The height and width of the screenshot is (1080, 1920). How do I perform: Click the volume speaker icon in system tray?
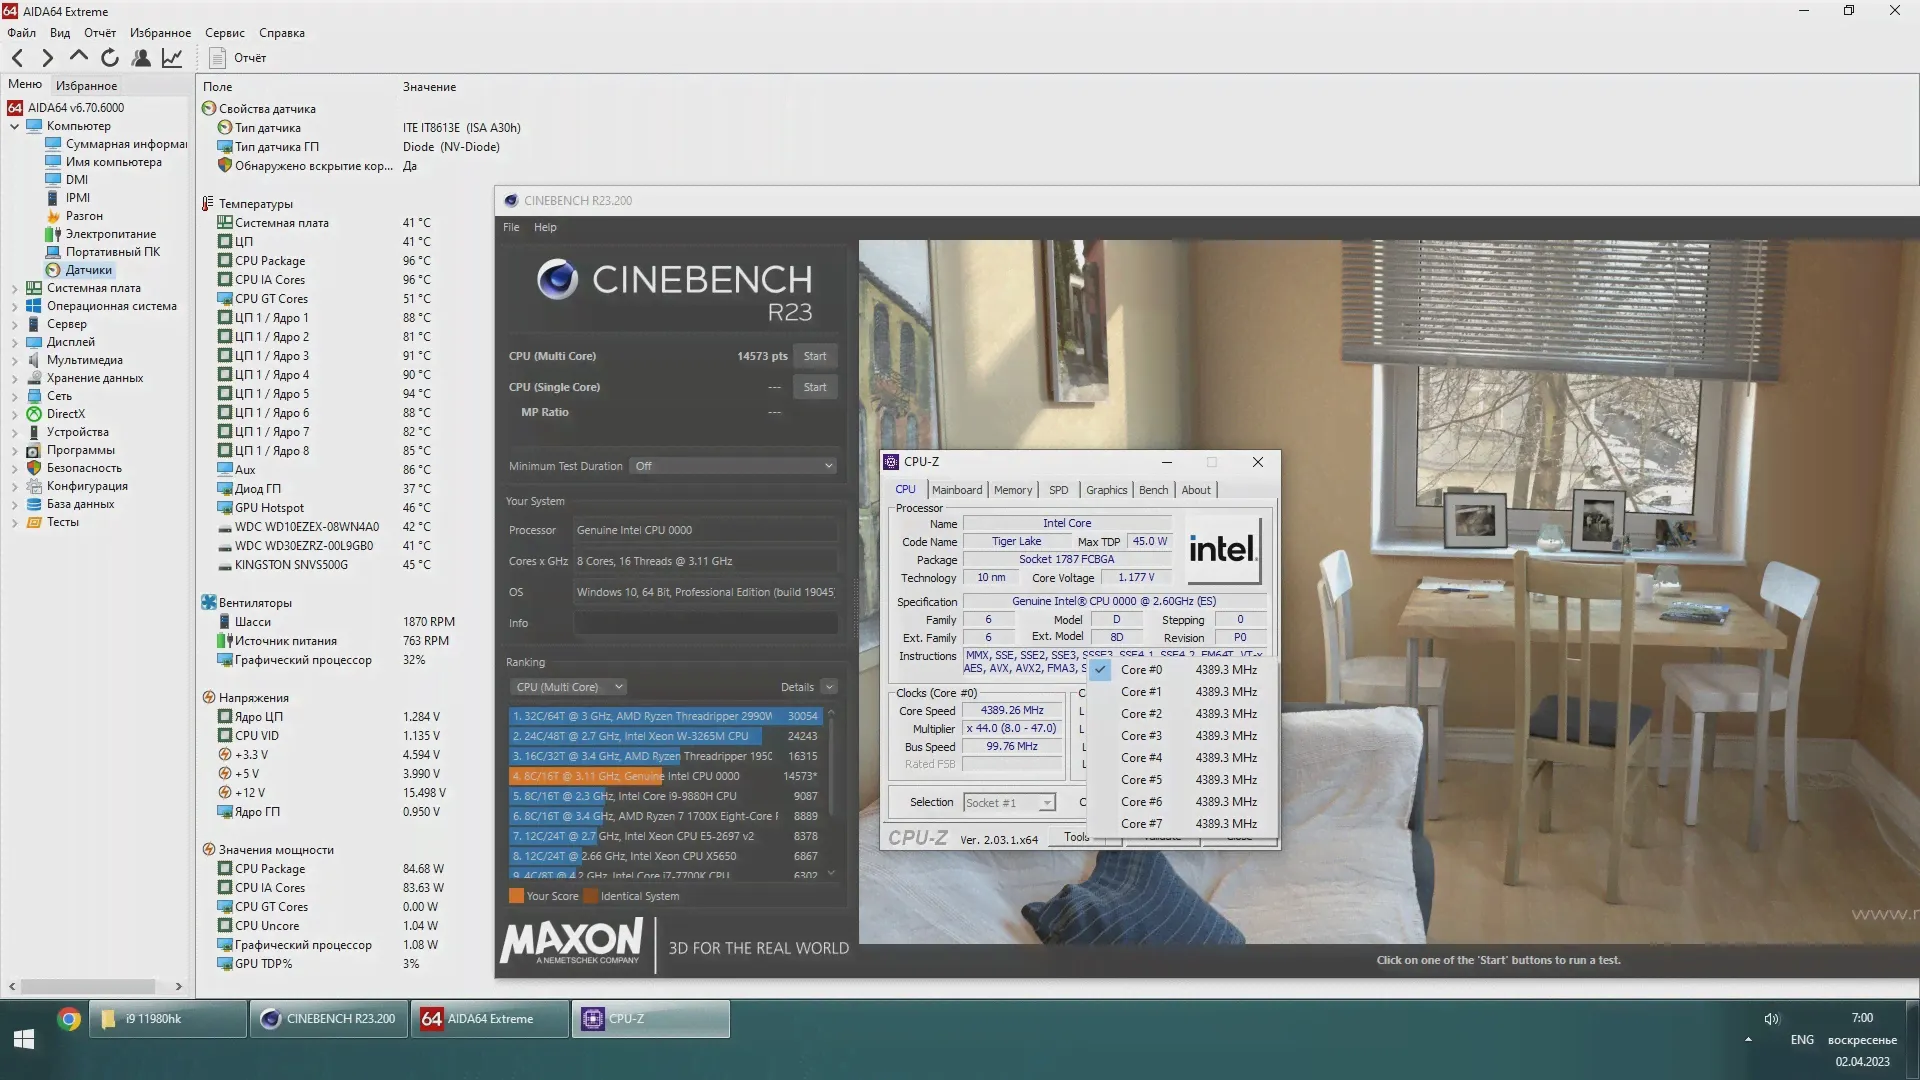[1771, 1019]
